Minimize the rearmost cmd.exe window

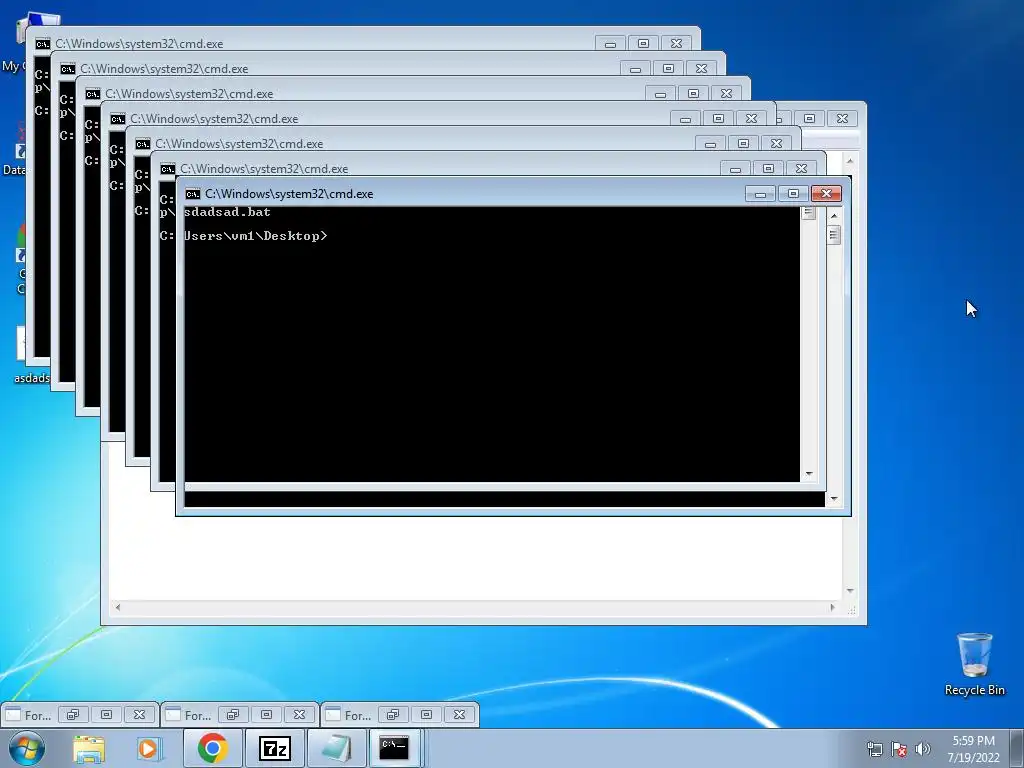point(611,43)
